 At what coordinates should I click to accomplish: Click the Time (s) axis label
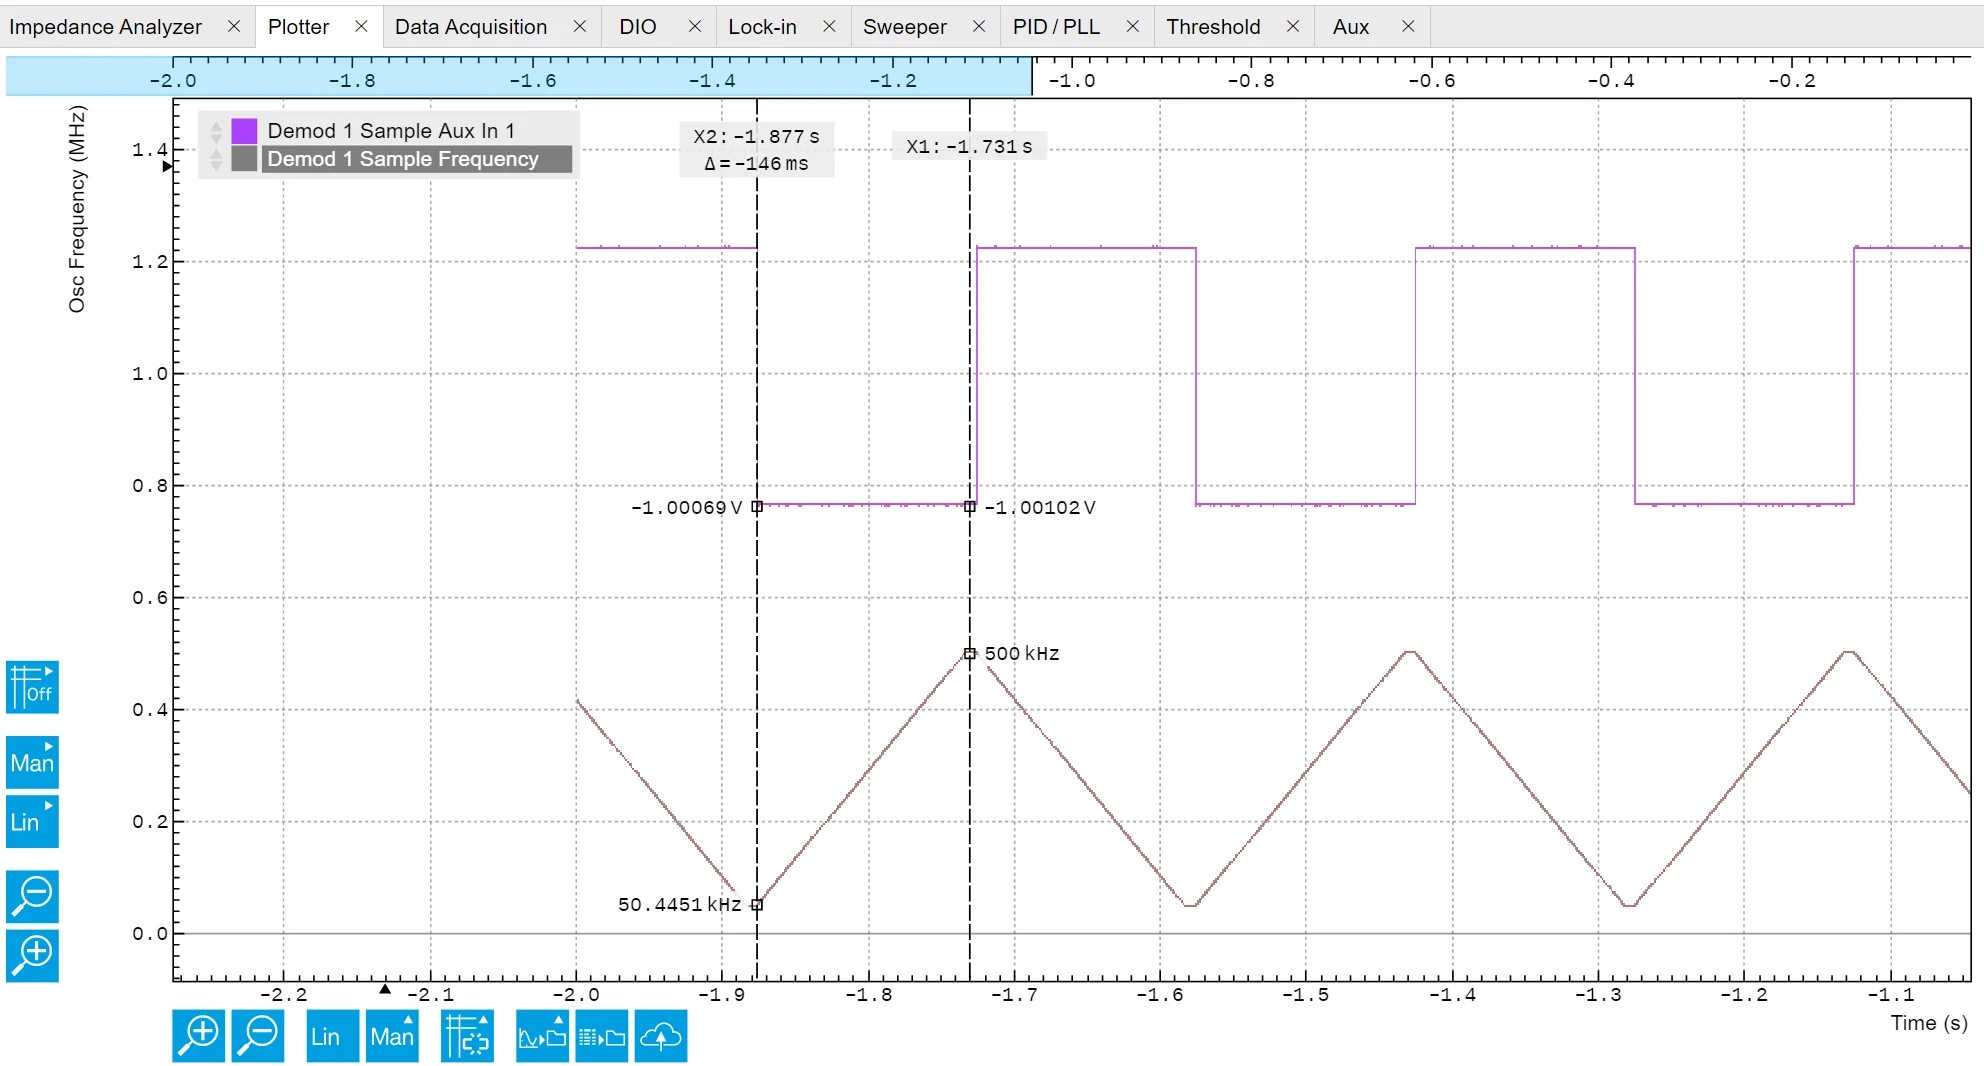[1928, 1023]
